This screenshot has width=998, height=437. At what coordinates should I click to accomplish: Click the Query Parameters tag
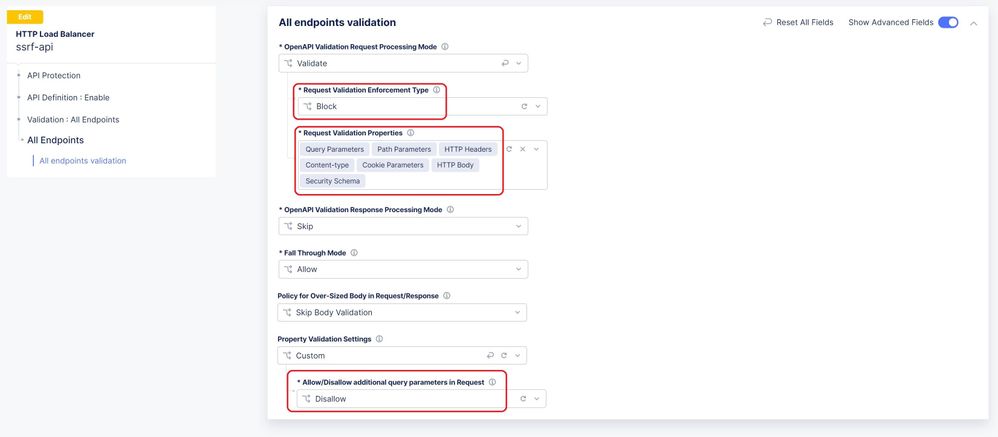click(335, 149)
